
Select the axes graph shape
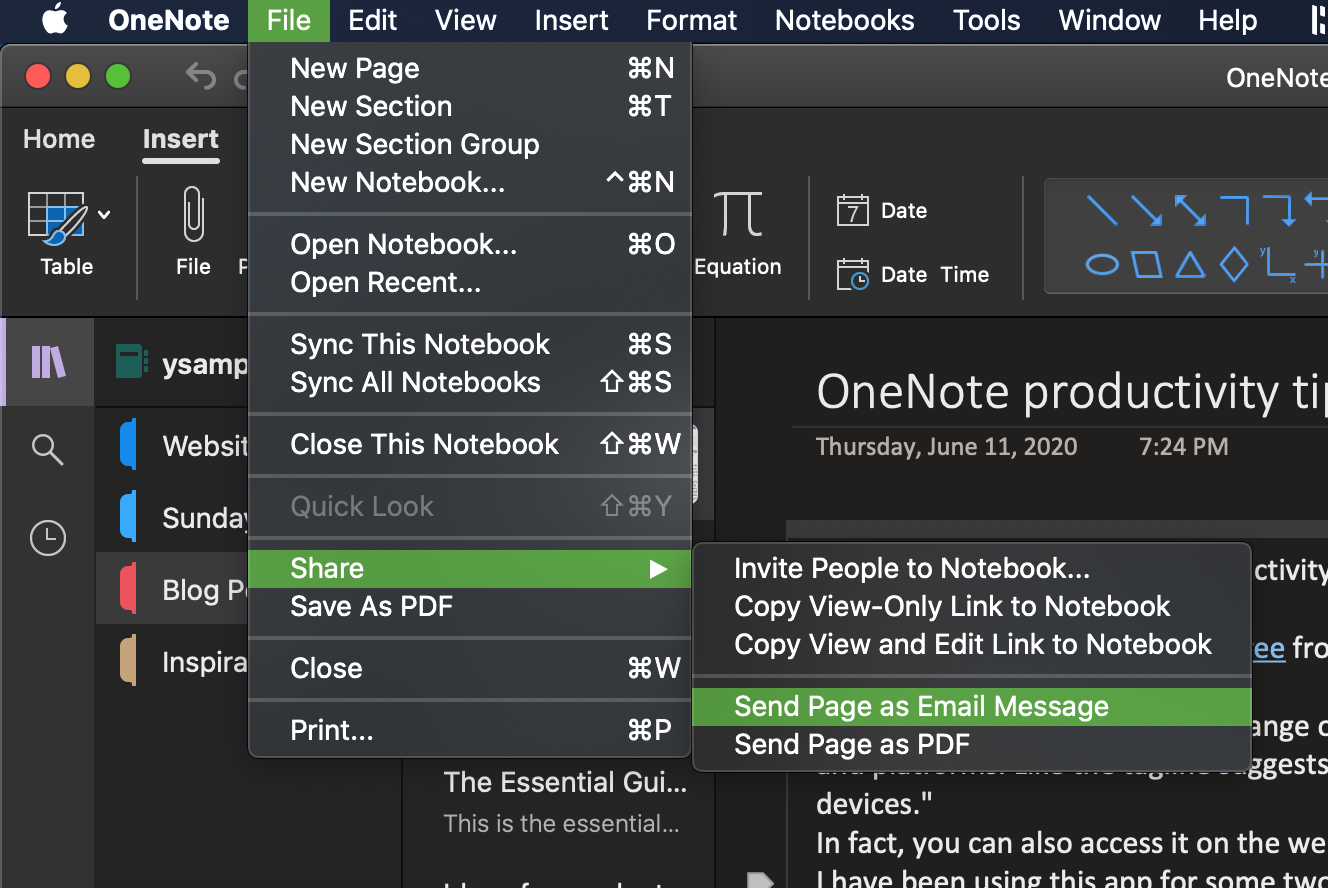(1276, 265)
